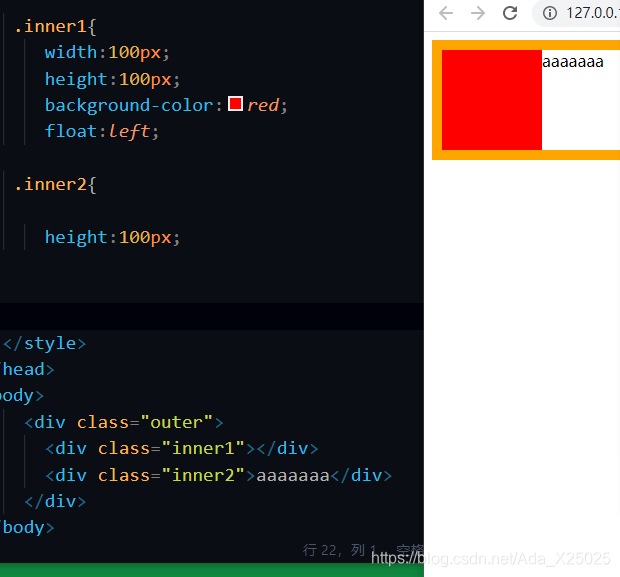The image size is (620, 577).
Task: Open the site info icon in the address bar
Action: (x=550, y=13)
